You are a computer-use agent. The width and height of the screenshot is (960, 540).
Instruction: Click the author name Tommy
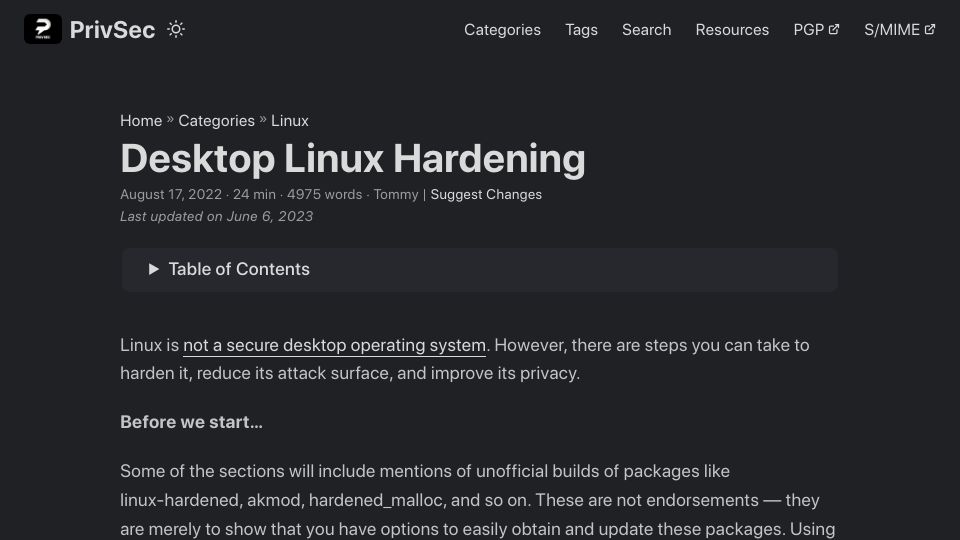pyautogui.click(x=396, y=195)
